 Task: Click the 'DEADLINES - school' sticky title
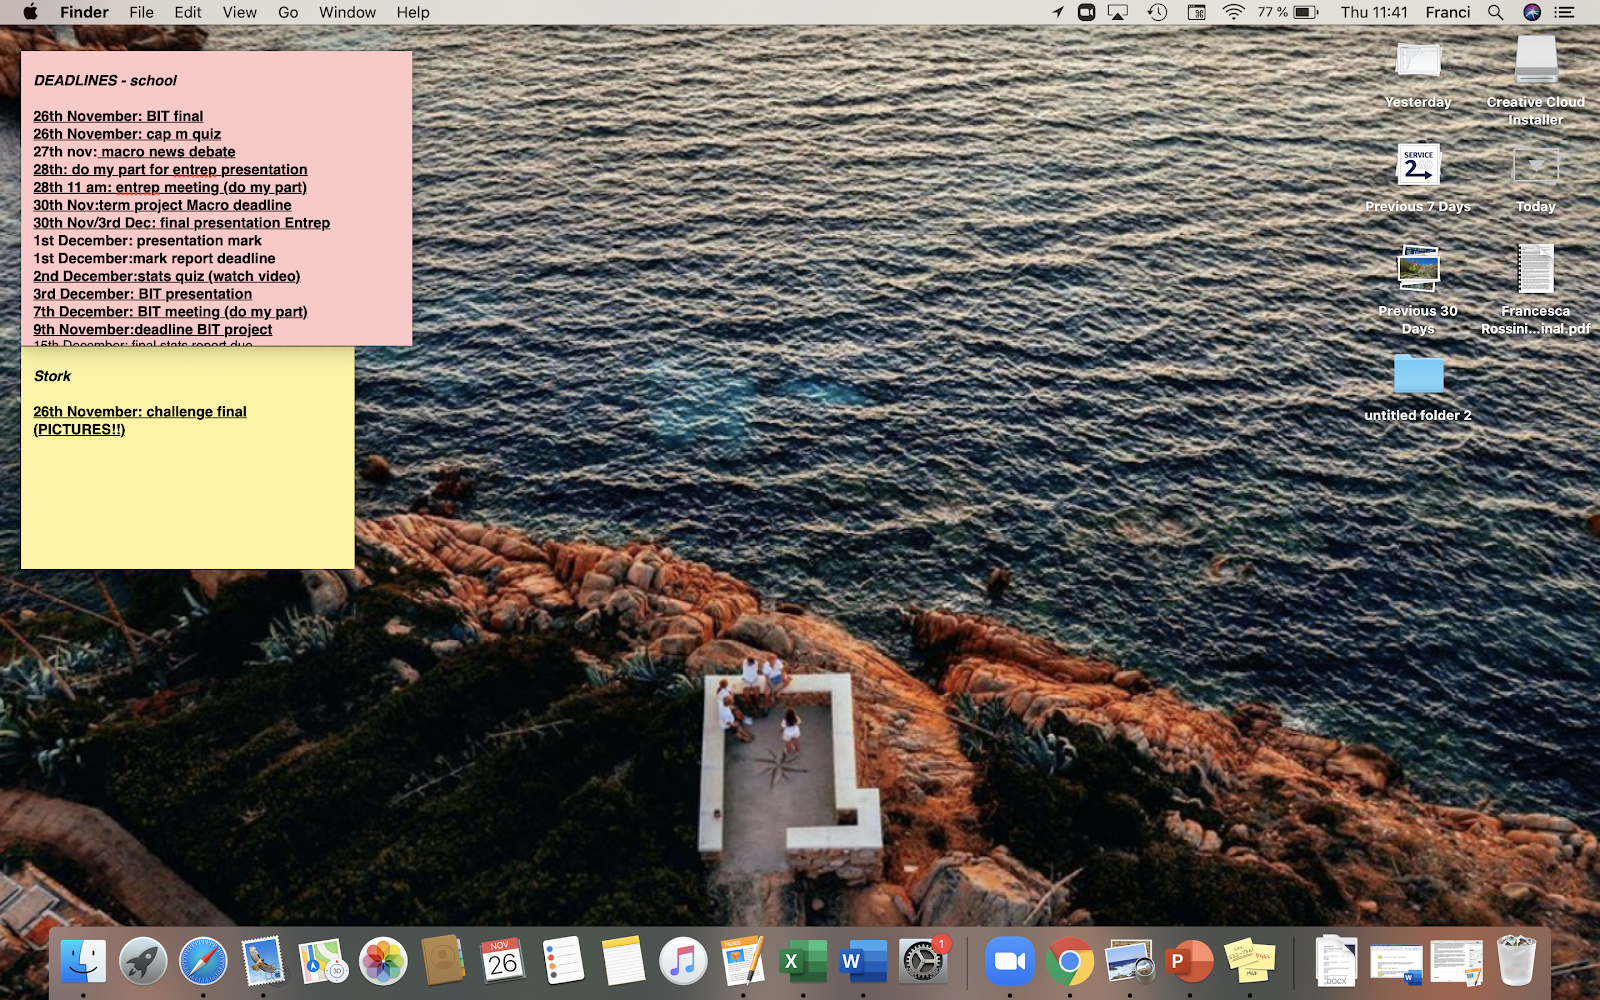[105, 80]
